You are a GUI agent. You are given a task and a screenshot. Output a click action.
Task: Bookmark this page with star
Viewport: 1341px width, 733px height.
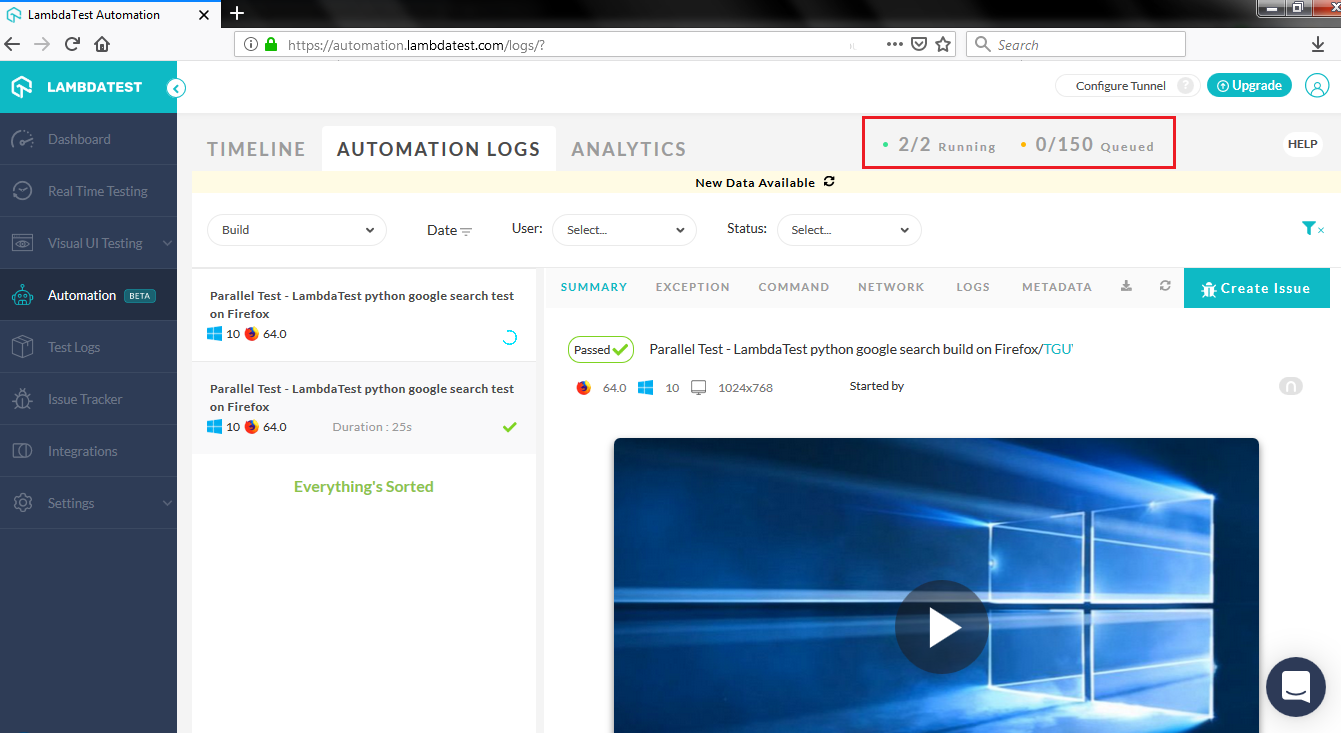(x=943, y=44)
